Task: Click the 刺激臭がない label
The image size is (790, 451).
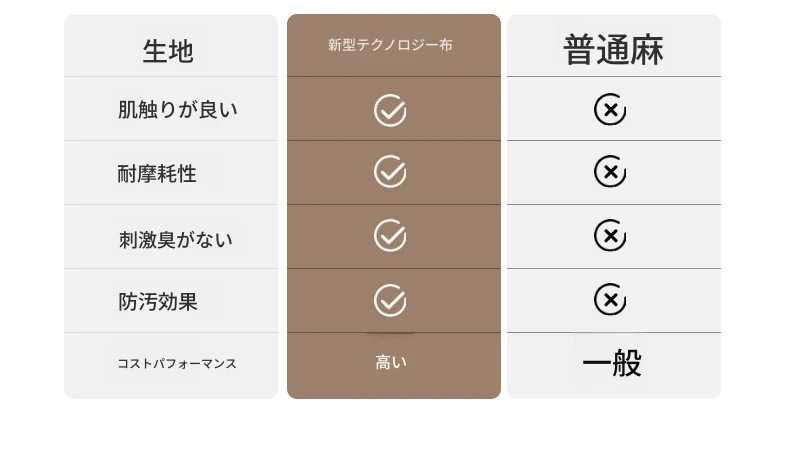Action: (x=176, y=240)
